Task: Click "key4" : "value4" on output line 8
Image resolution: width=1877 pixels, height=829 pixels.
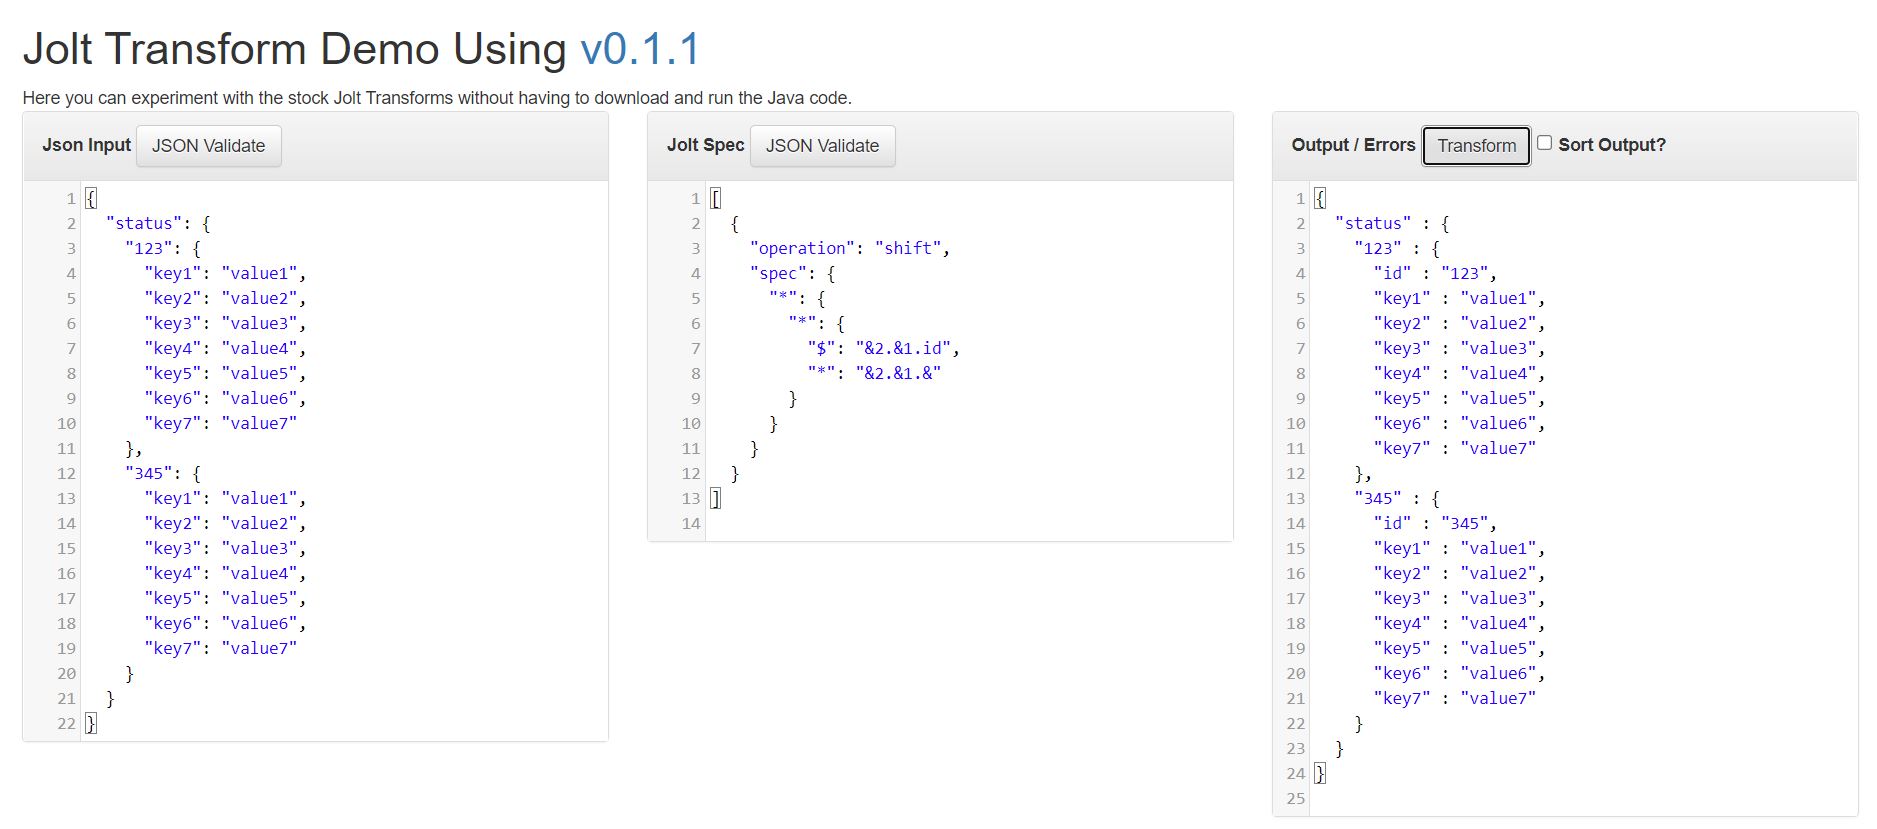Action: 1459,373
